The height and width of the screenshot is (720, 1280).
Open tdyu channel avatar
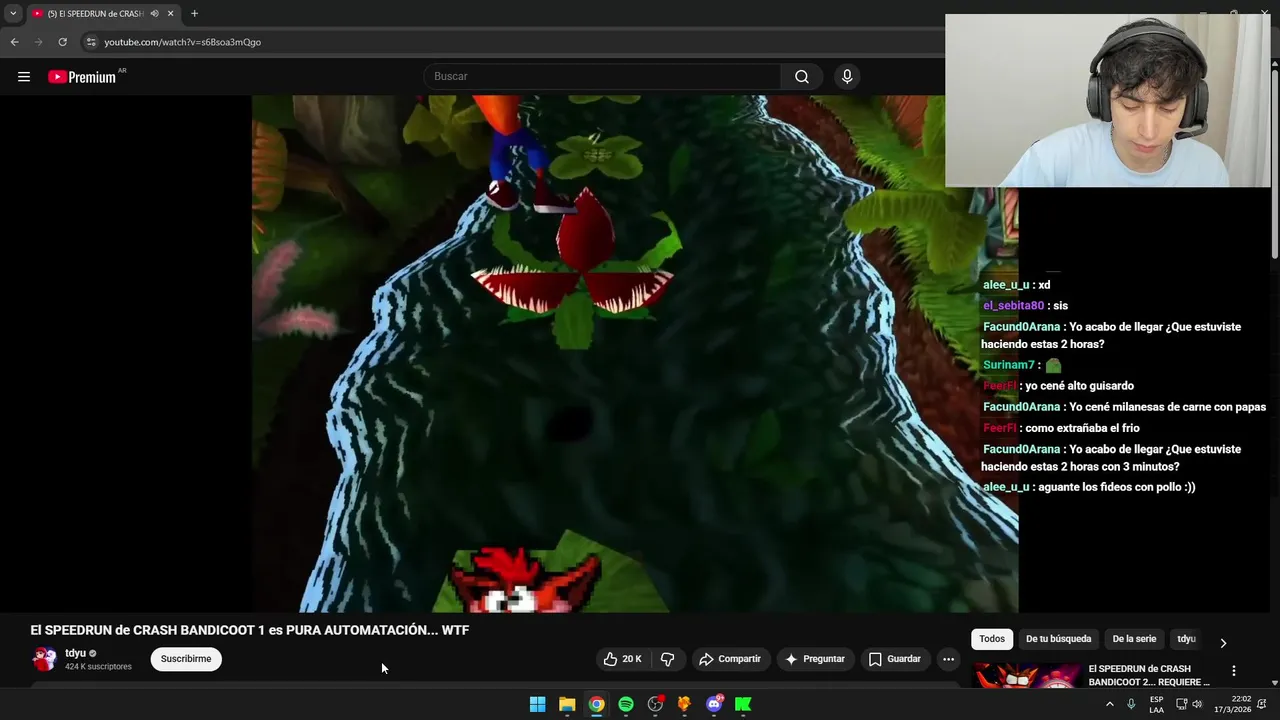pyautogui.click(x=44, y=659)
